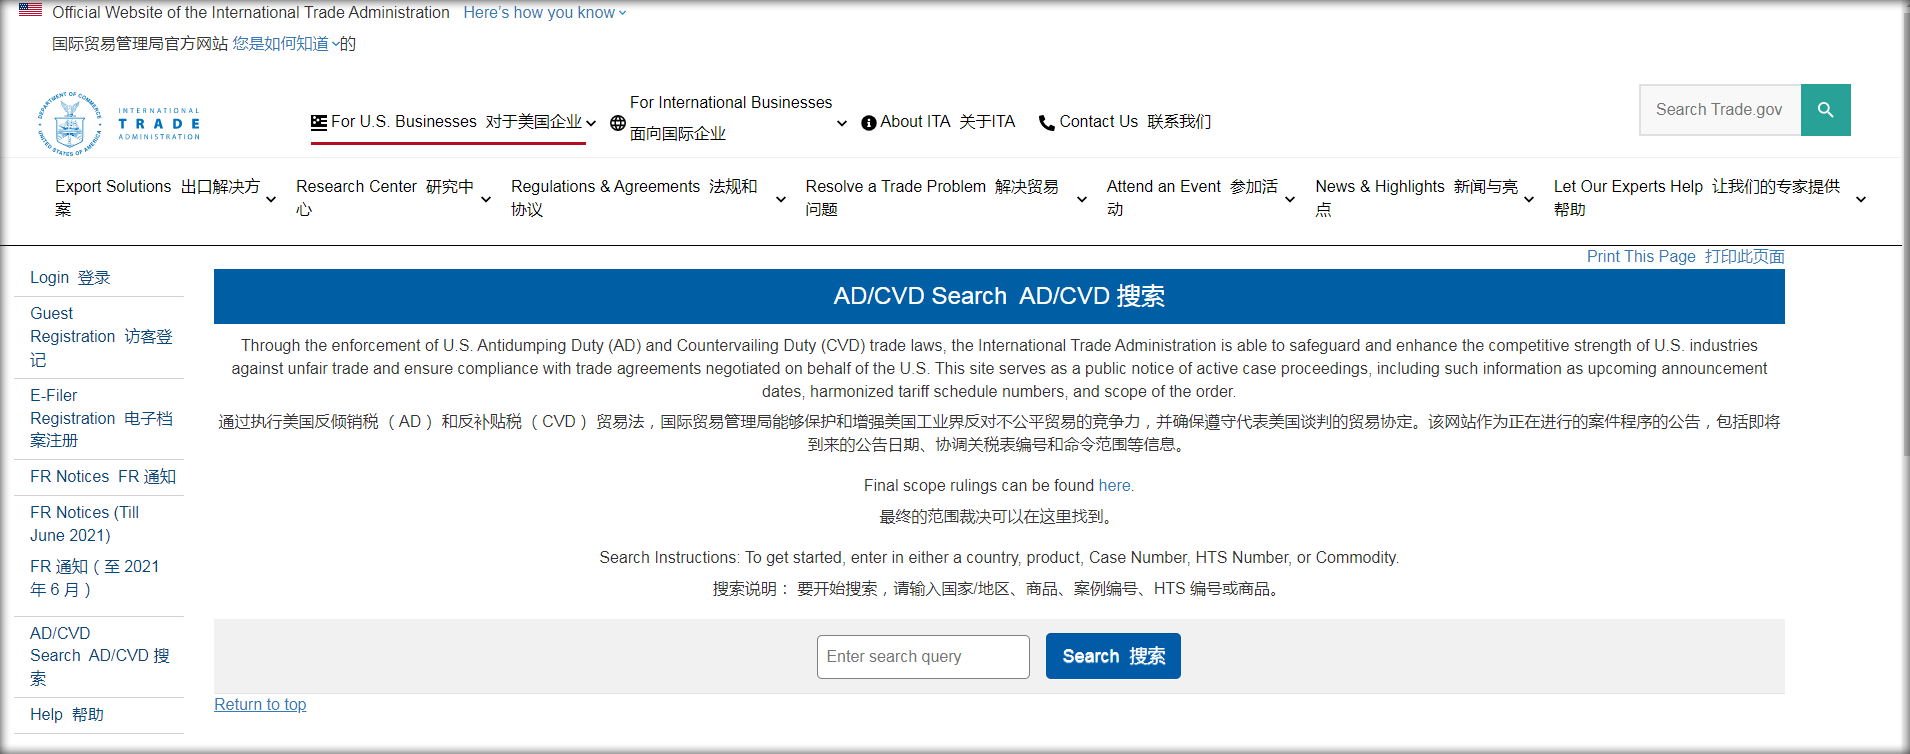The width and height of the screenshot is (1910, 754).
Task: Focus the Enter search query field
Action: pos(923,657)
